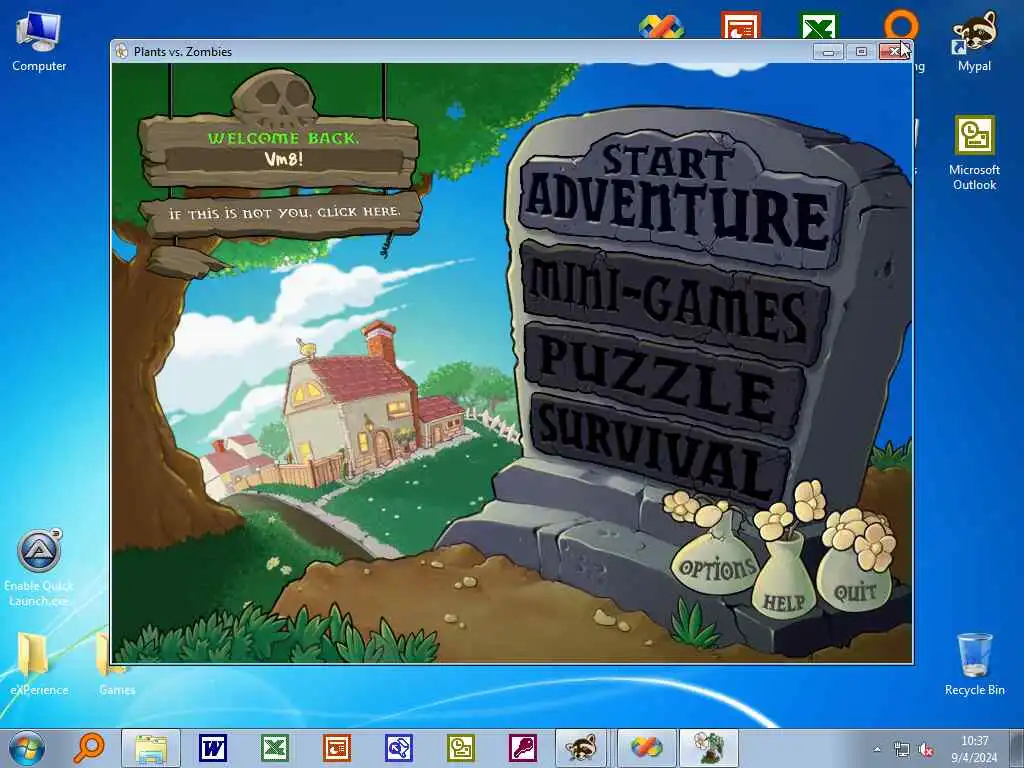Launch Excel from the taskbar
This screenshot has height=768, width=1024.
[x=275, y=748]
